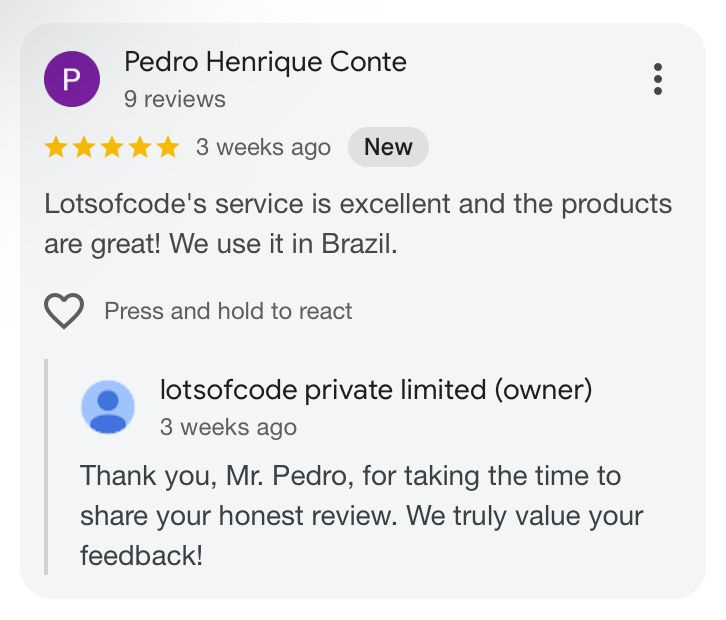726x620 pixels.
Task: Click "Press and hold to react" label
Action: pyautogui.click(x=228, y=311)
